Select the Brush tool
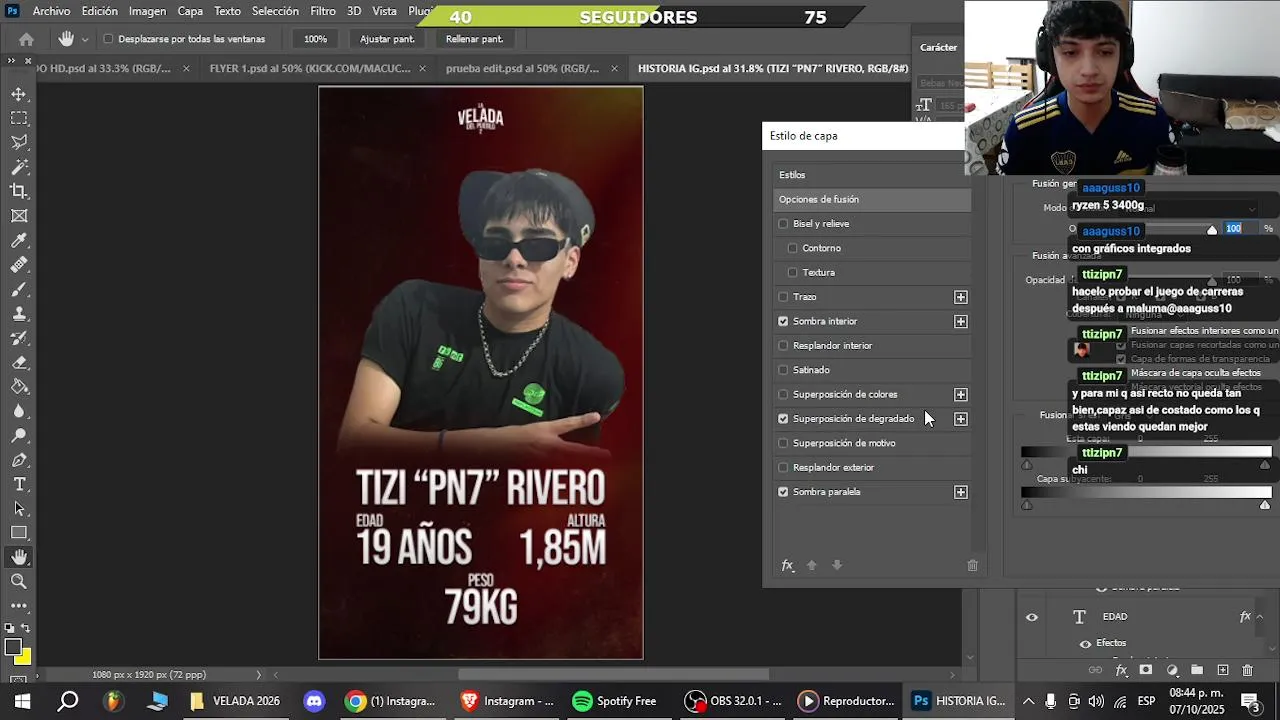 pyautogui.click(x=19, y=289)
